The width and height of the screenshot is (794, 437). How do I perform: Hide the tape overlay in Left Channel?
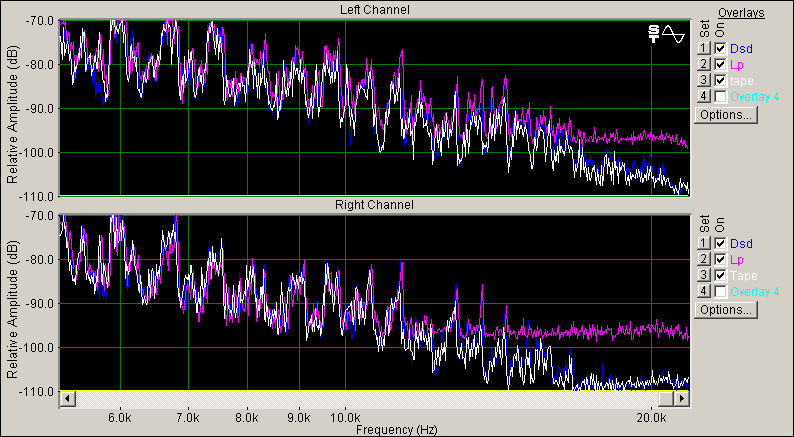(720, 80)
